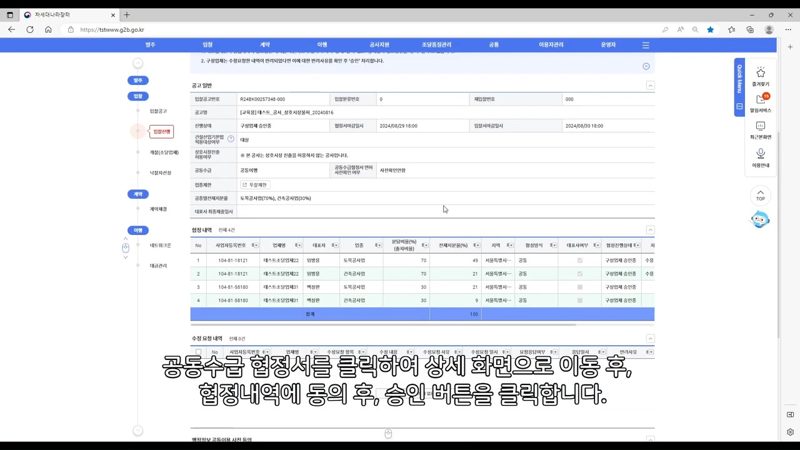Open filter dropdown on 사업자등록번호 column in 협정 내역
Screen dimensions: 800x450
pyautogui.click(x=255, y=245)
